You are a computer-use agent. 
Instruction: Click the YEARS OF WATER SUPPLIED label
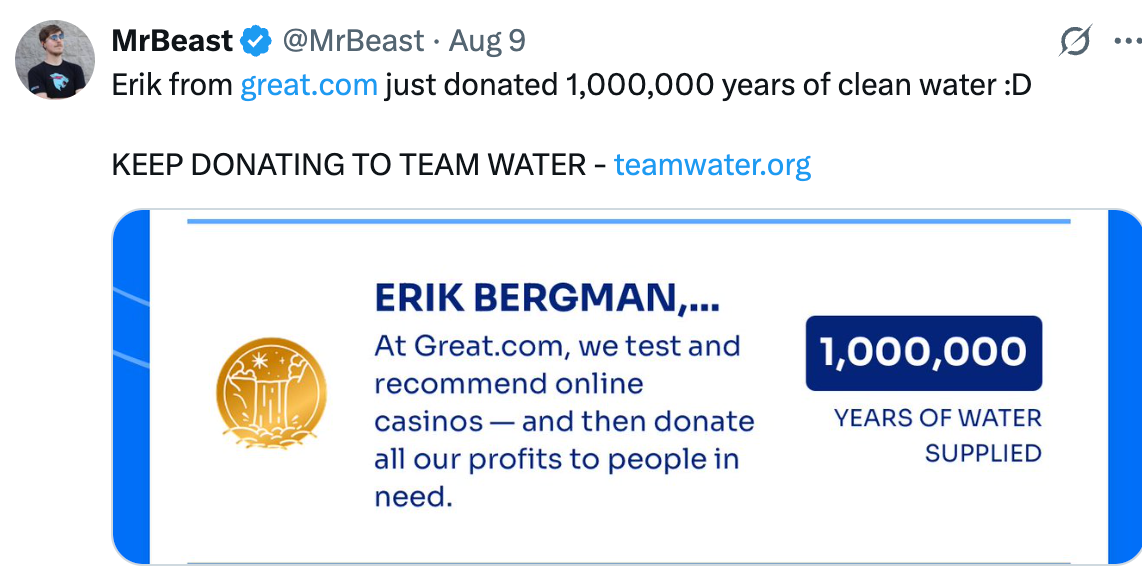coord(937,435)
